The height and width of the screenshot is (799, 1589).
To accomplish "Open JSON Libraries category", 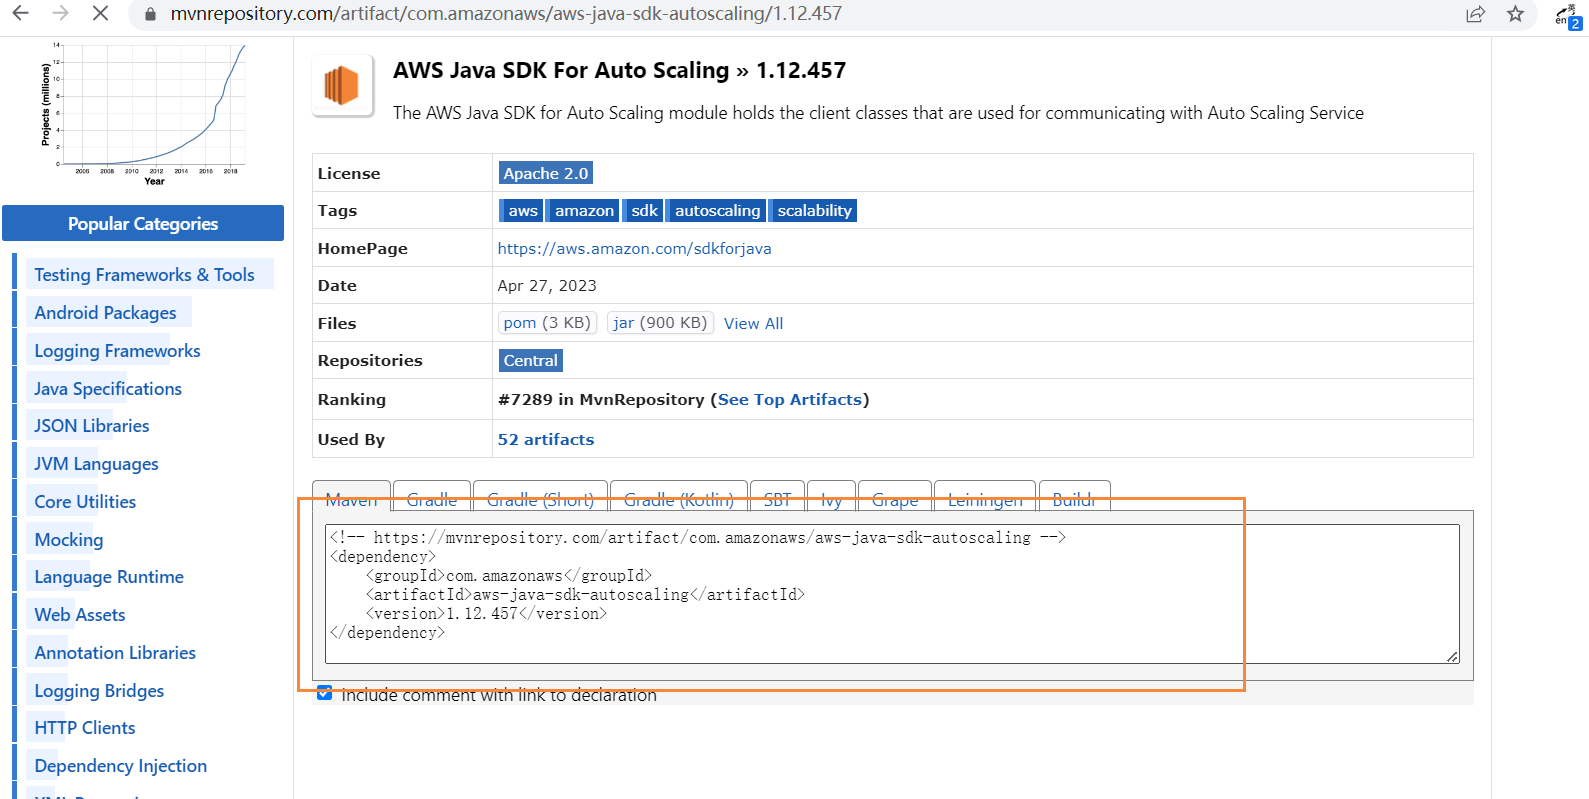I will click(92, 425).
